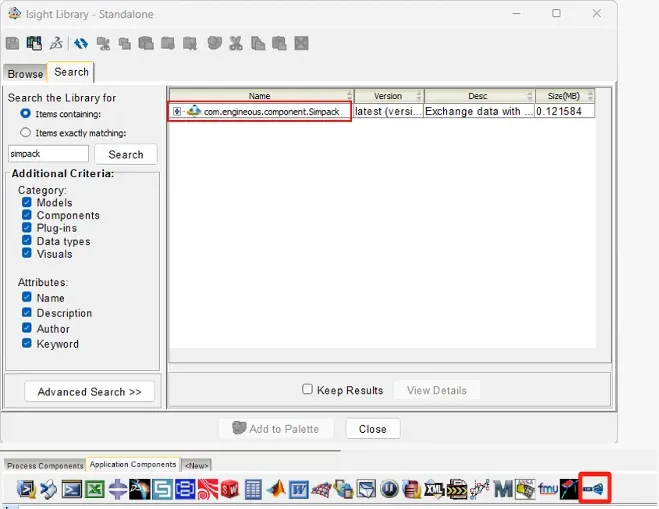Click the View Details button
The width and height of the screenshot is (659, 509).
point(437,390)
